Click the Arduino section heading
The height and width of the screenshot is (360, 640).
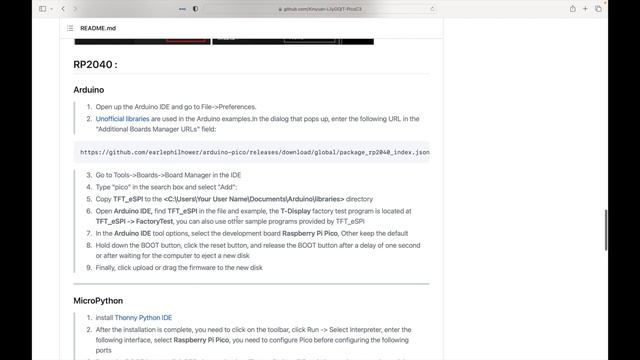click(x=89, y=90)
